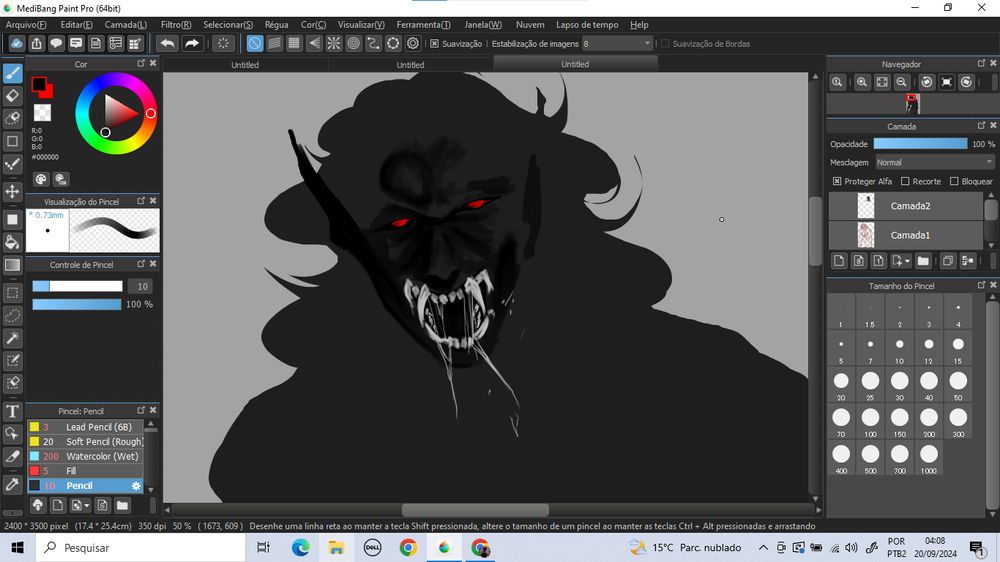1000x562 pixels.
Task: Adjust the layer Opacidade slider
Action: coord(920,144)
